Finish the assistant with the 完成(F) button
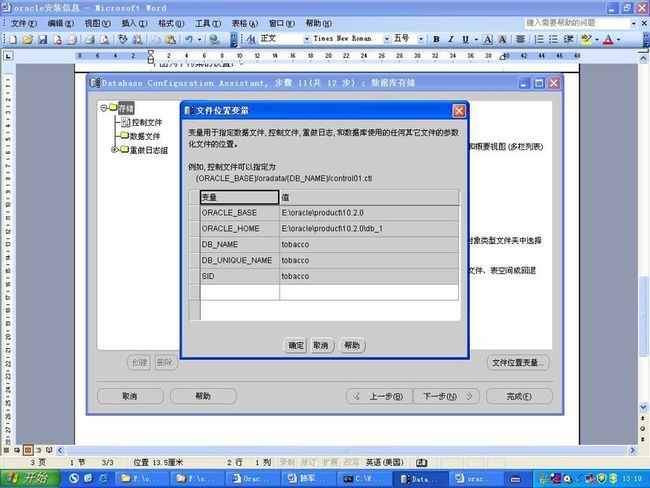Screen dimensions: 650x488 (x=519, y=396)
